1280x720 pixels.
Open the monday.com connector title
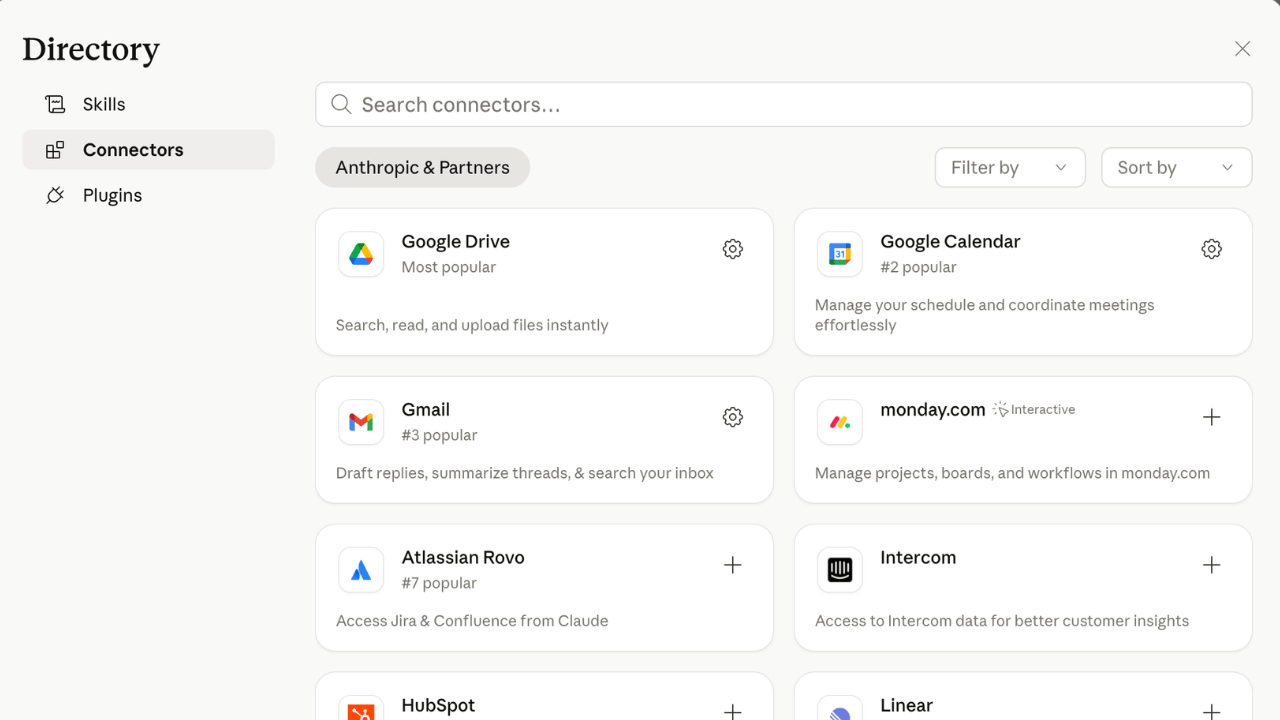(933, 409)
